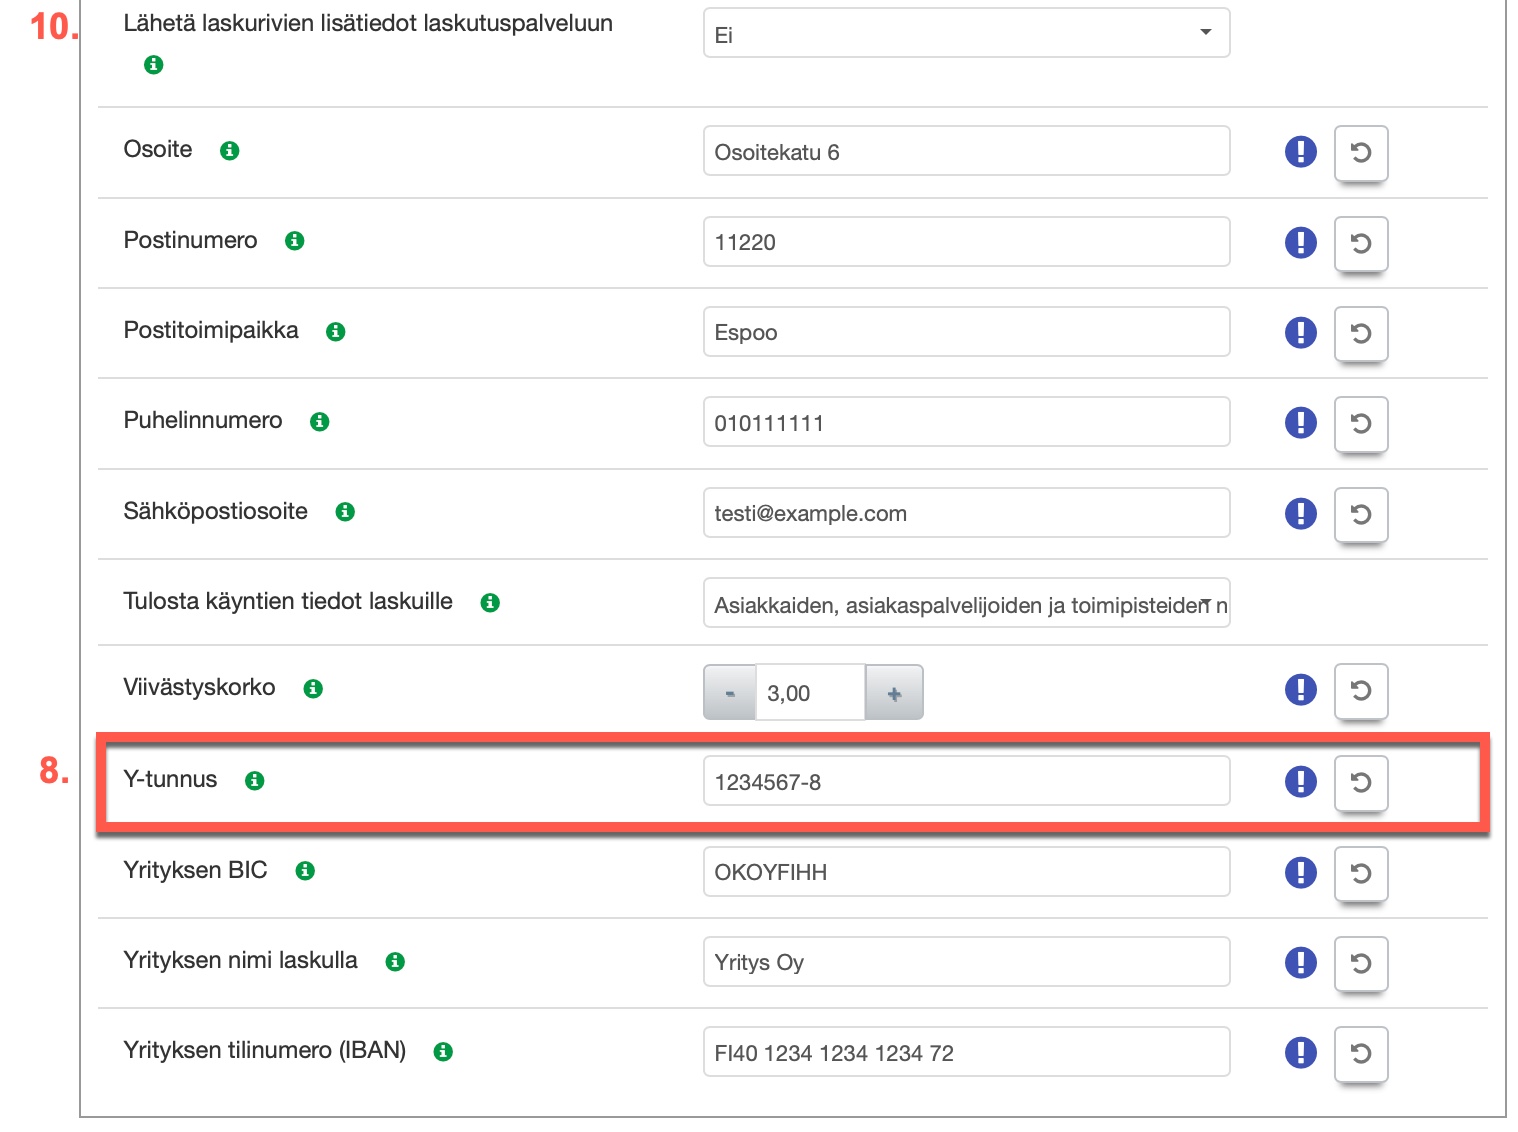Image resolution: width=1518 pixels, height=1132 pixels.
Task: Focus the Y-tunnus text field
Action: (x=965, y=782)
